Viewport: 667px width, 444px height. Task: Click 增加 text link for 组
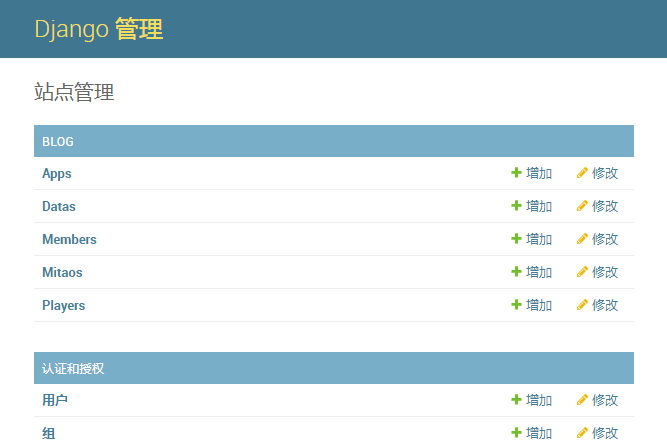(x=539, y=433)
